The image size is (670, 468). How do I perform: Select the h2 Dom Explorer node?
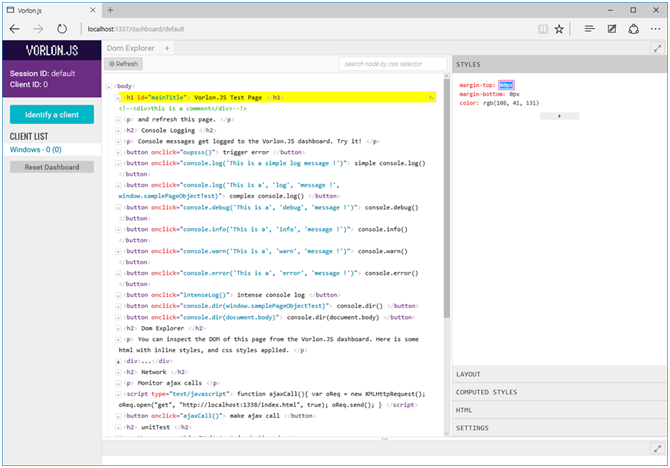[x=165, y=328]
